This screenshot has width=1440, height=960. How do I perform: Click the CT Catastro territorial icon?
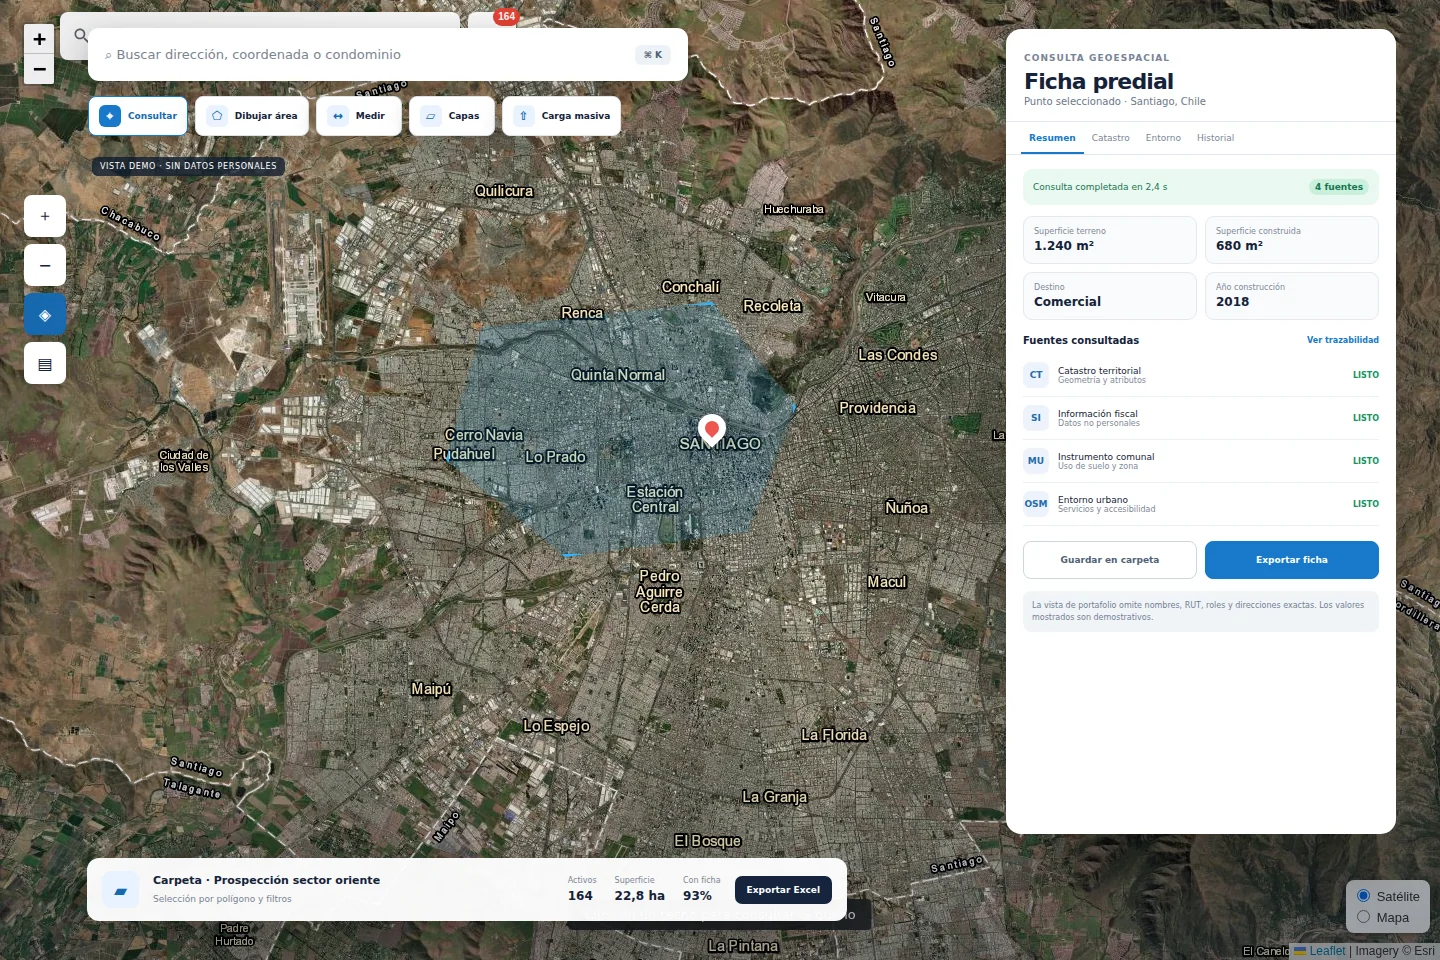[1036, 375]
